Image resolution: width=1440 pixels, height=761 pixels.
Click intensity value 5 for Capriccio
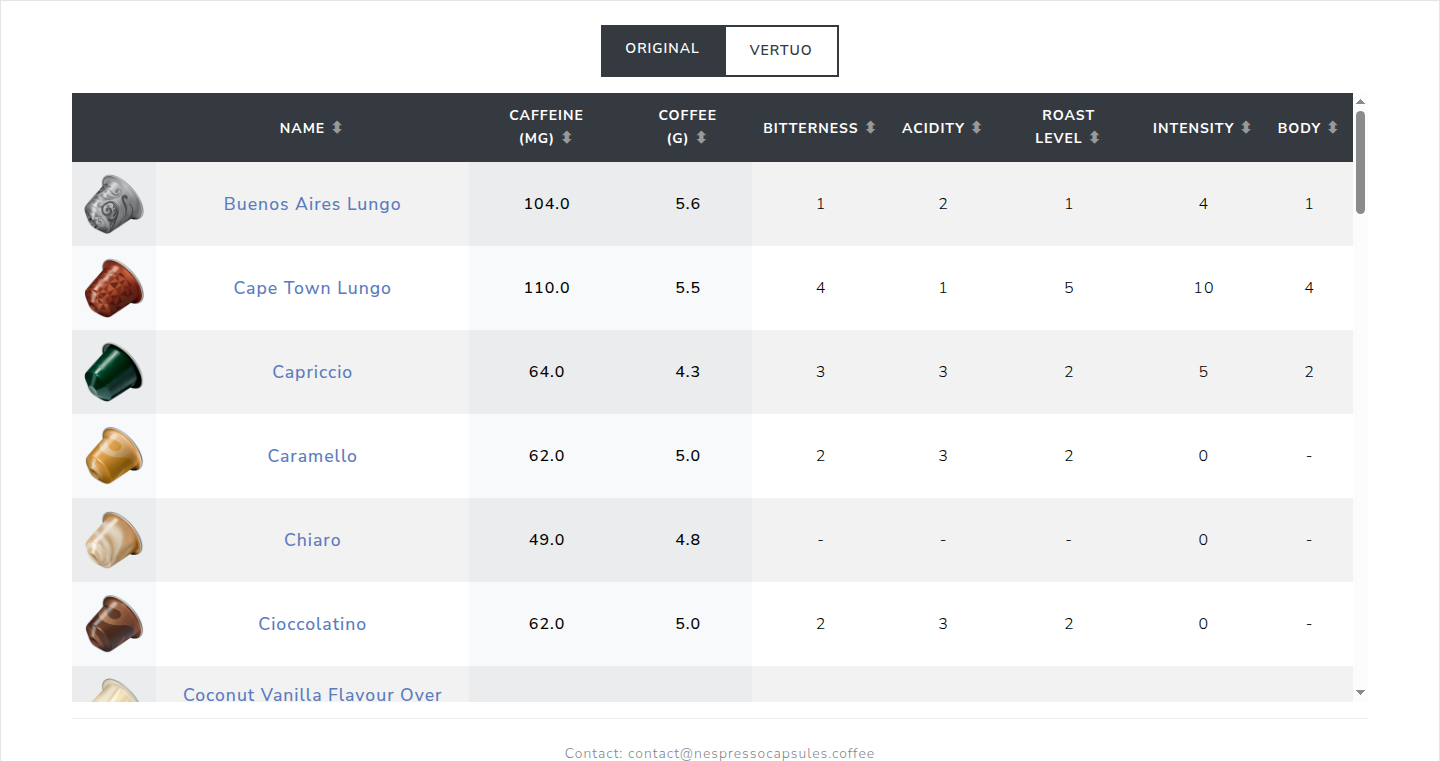[1203, 372]
